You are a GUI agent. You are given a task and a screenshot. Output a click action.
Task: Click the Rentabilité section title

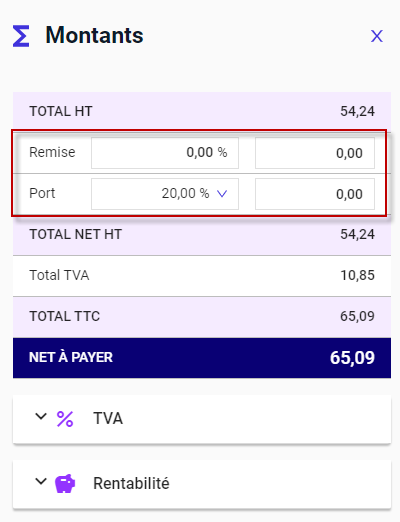click(x=131, y=483)
